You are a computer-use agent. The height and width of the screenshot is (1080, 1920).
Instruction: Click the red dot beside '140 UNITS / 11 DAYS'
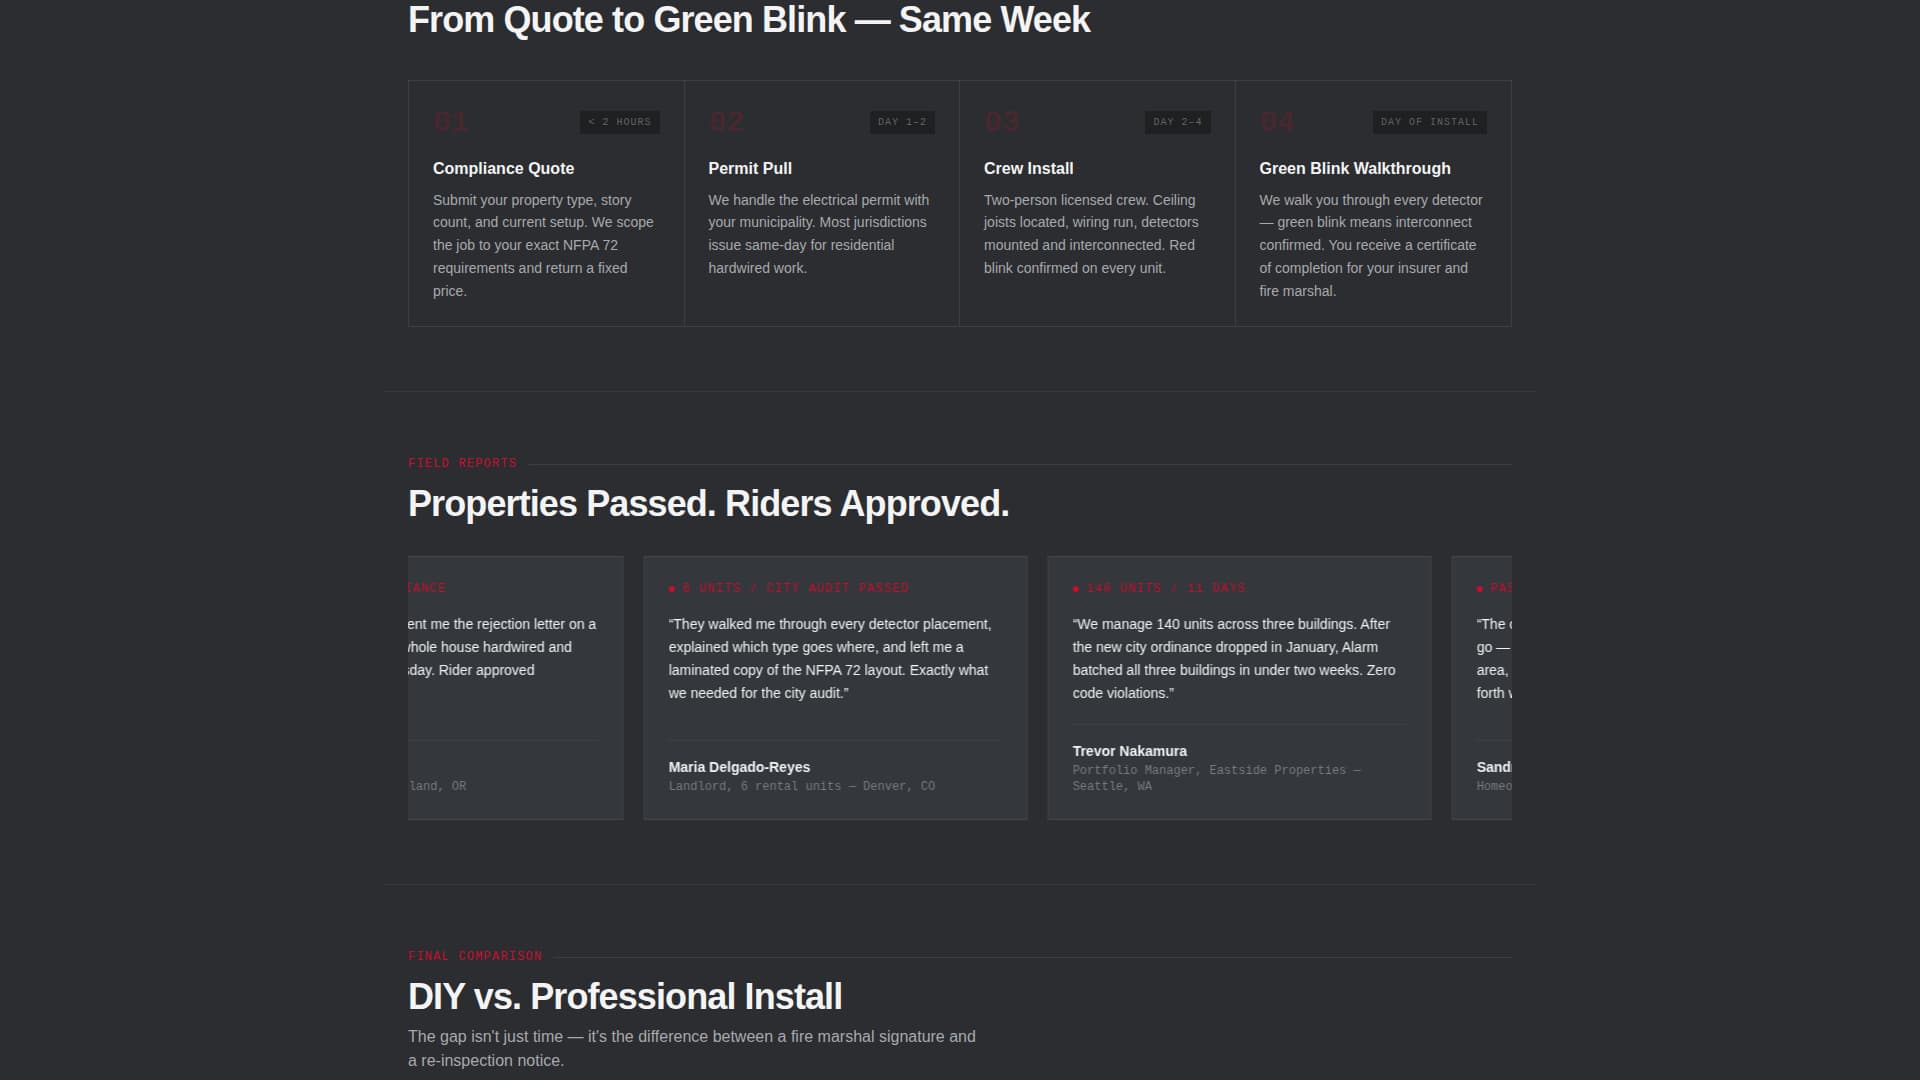(1076, 589)
